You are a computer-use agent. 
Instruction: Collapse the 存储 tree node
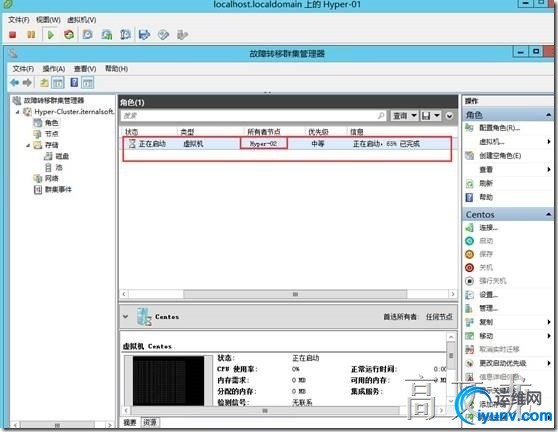pos(28,145)
